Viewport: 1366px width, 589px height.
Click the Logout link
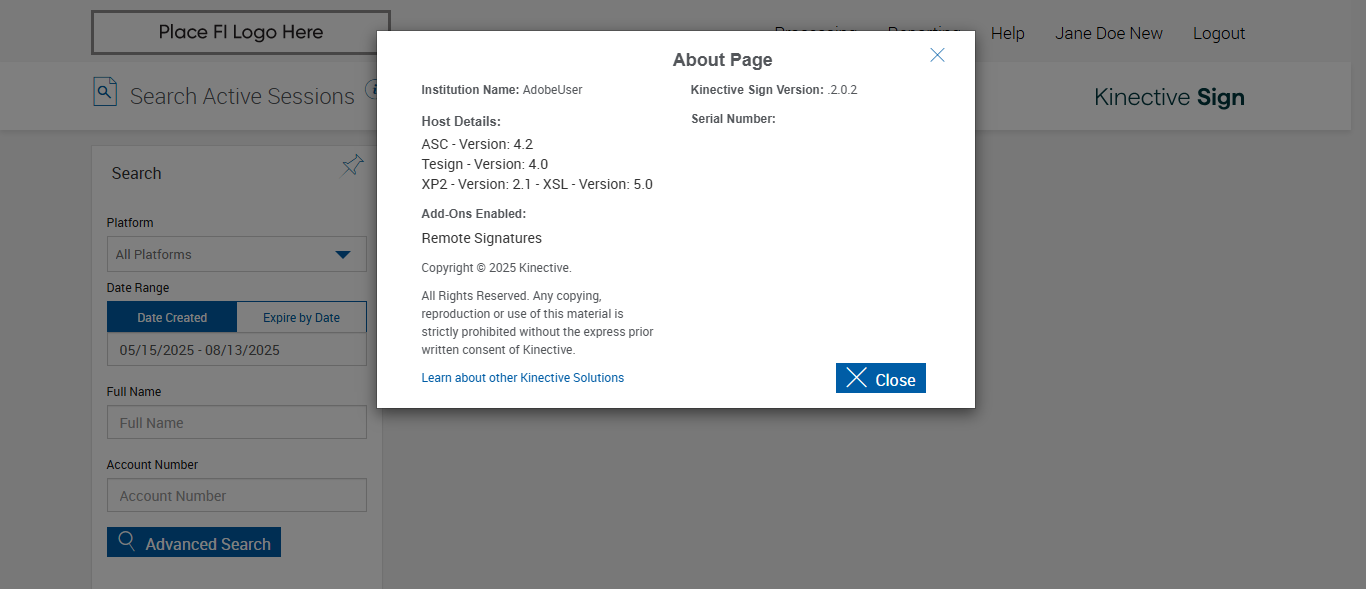[x=1219, y=33]
